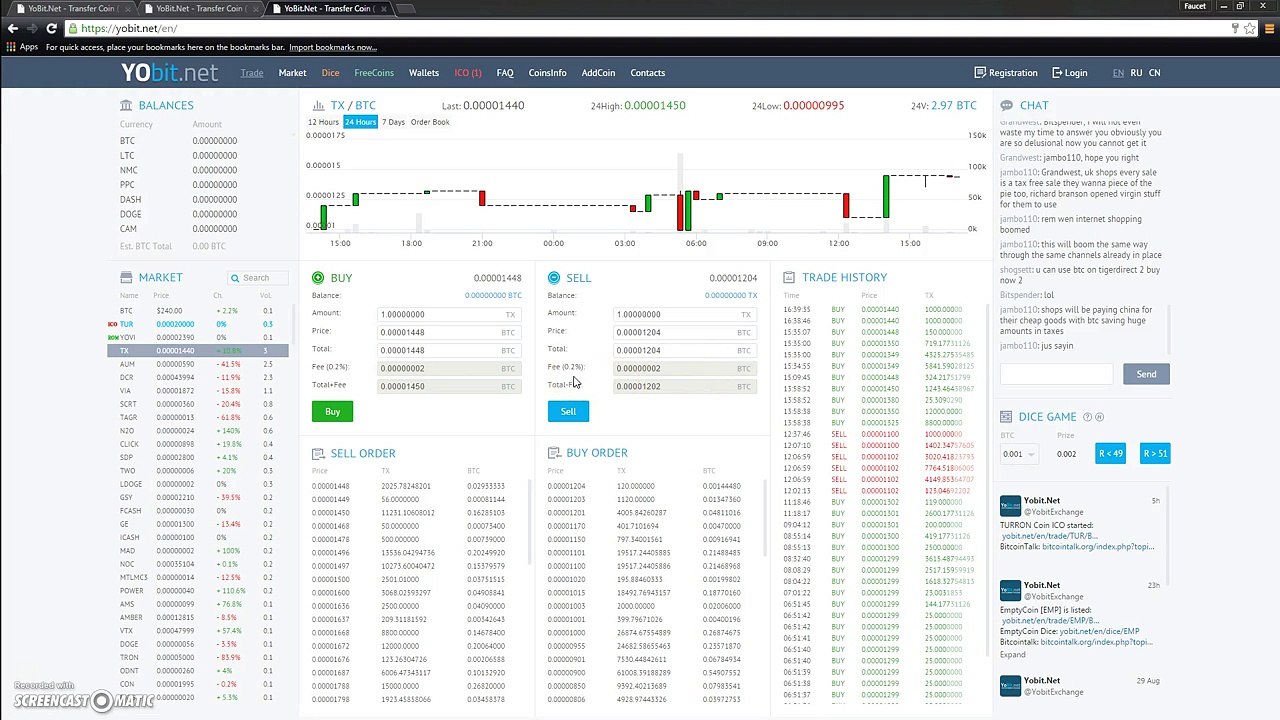Click the Dice Game panel icon
This screenshot has width=1280, height=720.
click(1006, 416)
